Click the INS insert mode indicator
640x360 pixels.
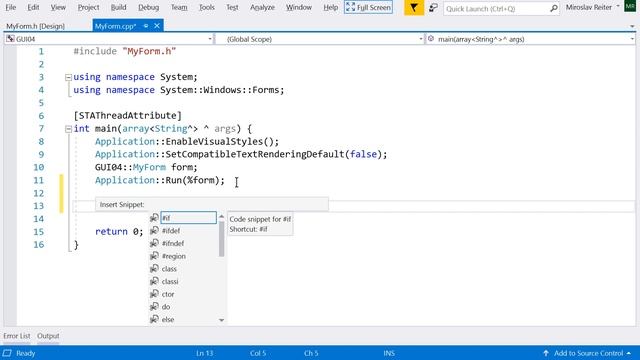[389, 353]
